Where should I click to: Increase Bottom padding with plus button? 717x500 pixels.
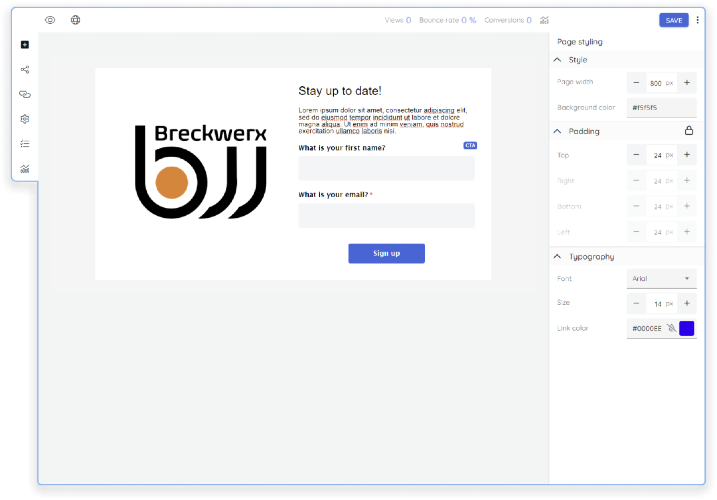pos(687,206)
